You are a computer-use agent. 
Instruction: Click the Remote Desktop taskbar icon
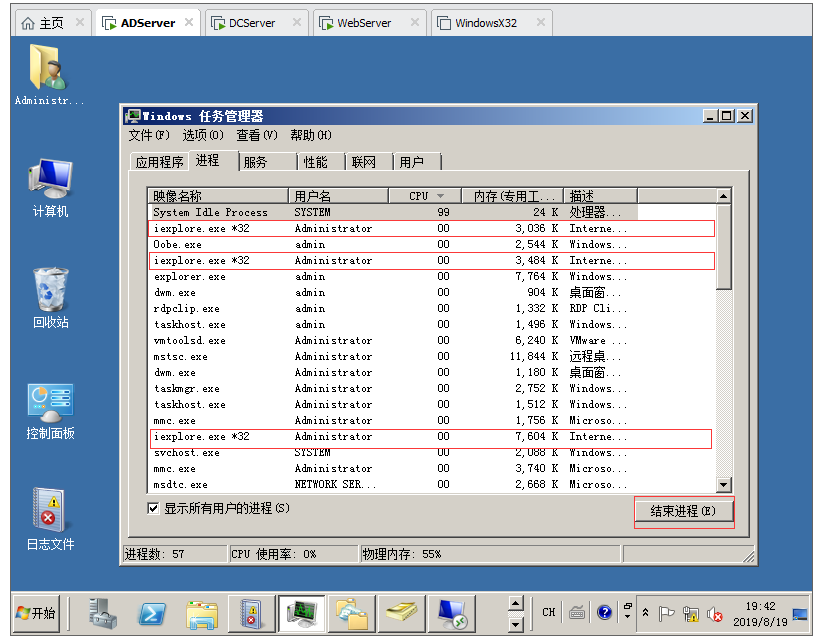point(452,612)
